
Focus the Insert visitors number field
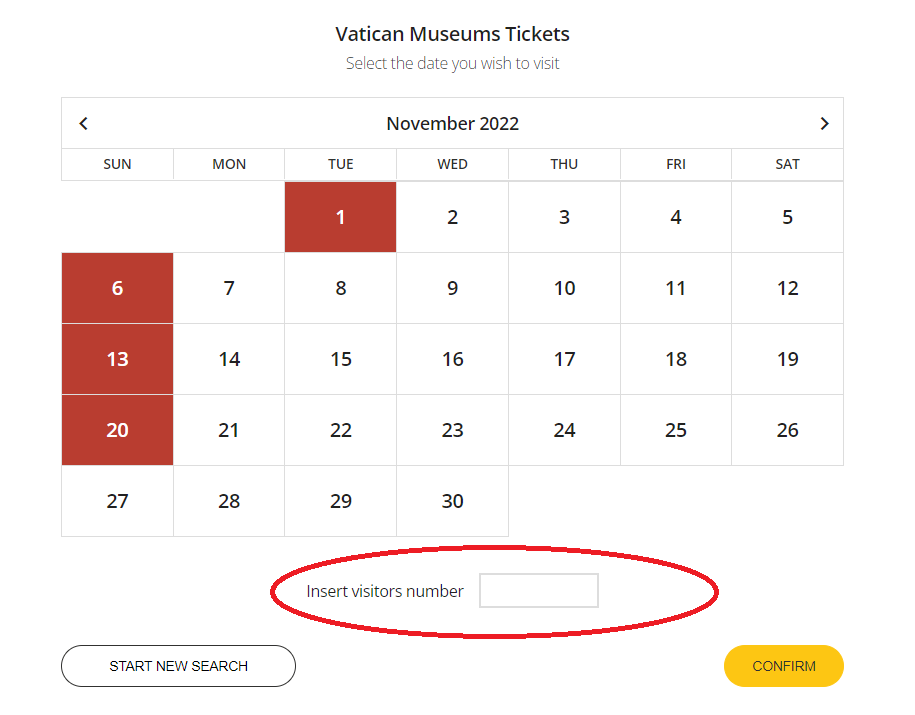tap(539, 591)
